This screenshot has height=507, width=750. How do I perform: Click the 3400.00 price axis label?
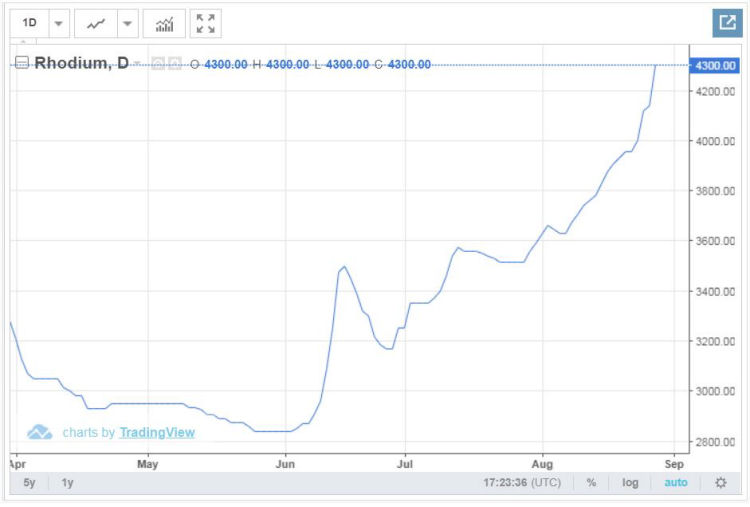coord(715,291)
